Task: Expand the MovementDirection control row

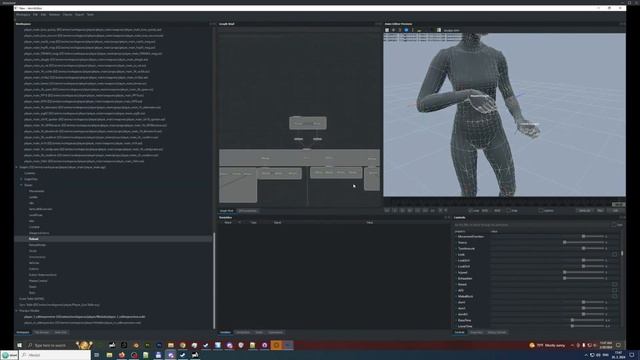Action: (456, 236)
